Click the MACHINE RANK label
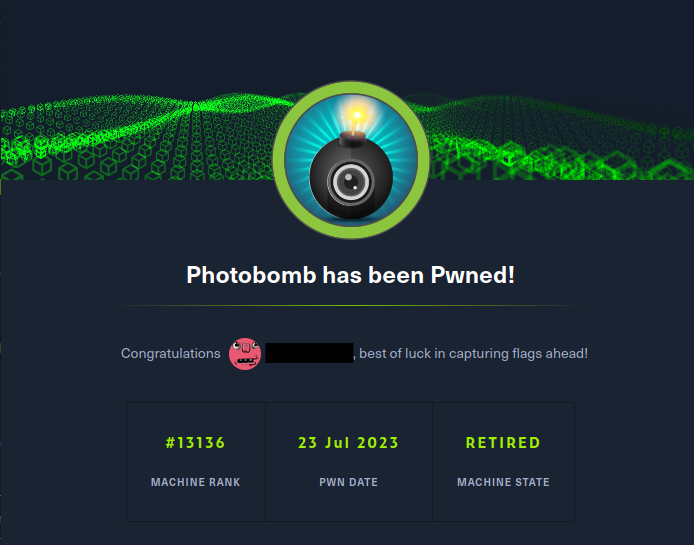Image resolution: width=694 pixels, height=545 pixels. (195, 482)
